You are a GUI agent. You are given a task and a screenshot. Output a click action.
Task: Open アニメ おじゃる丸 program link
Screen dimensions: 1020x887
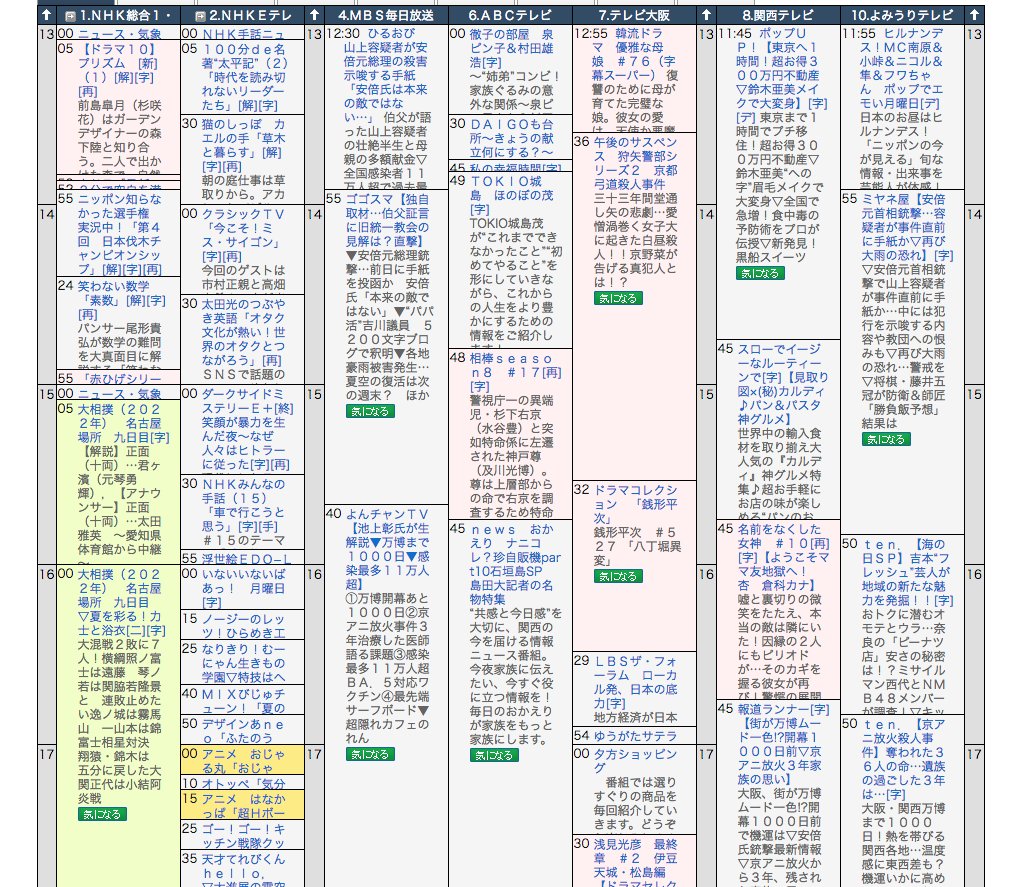tap(243, 760)
